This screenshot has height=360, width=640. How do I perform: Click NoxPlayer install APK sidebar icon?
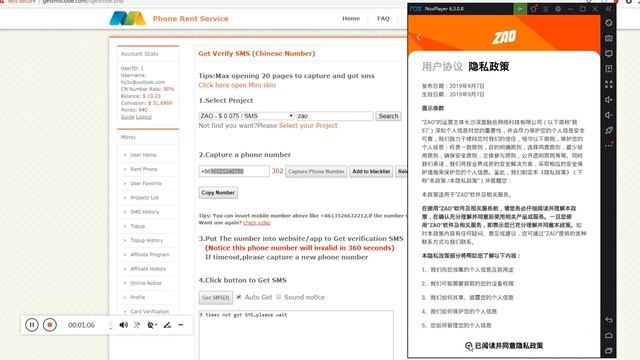point(609,69)
